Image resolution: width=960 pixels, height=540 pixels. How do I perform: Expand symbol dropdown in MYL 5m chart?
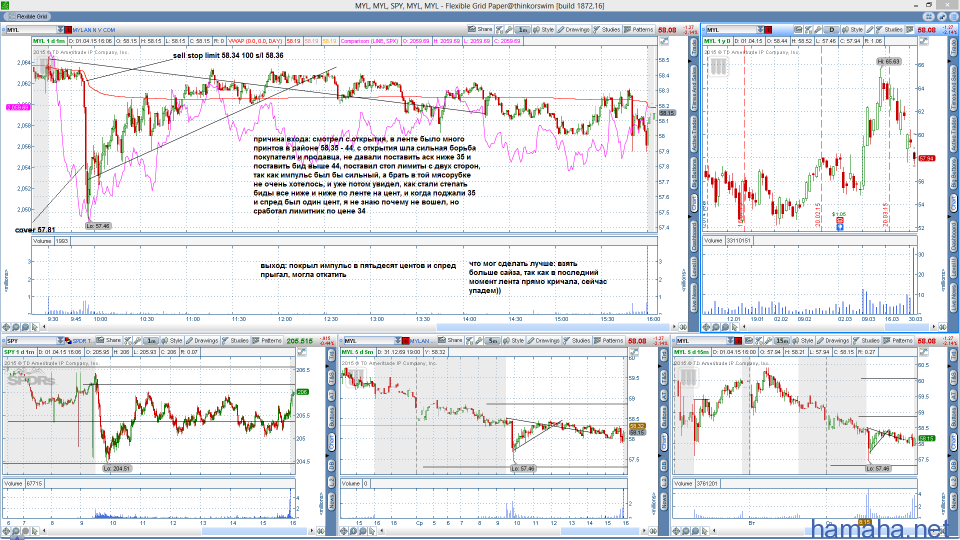(398, 340)
